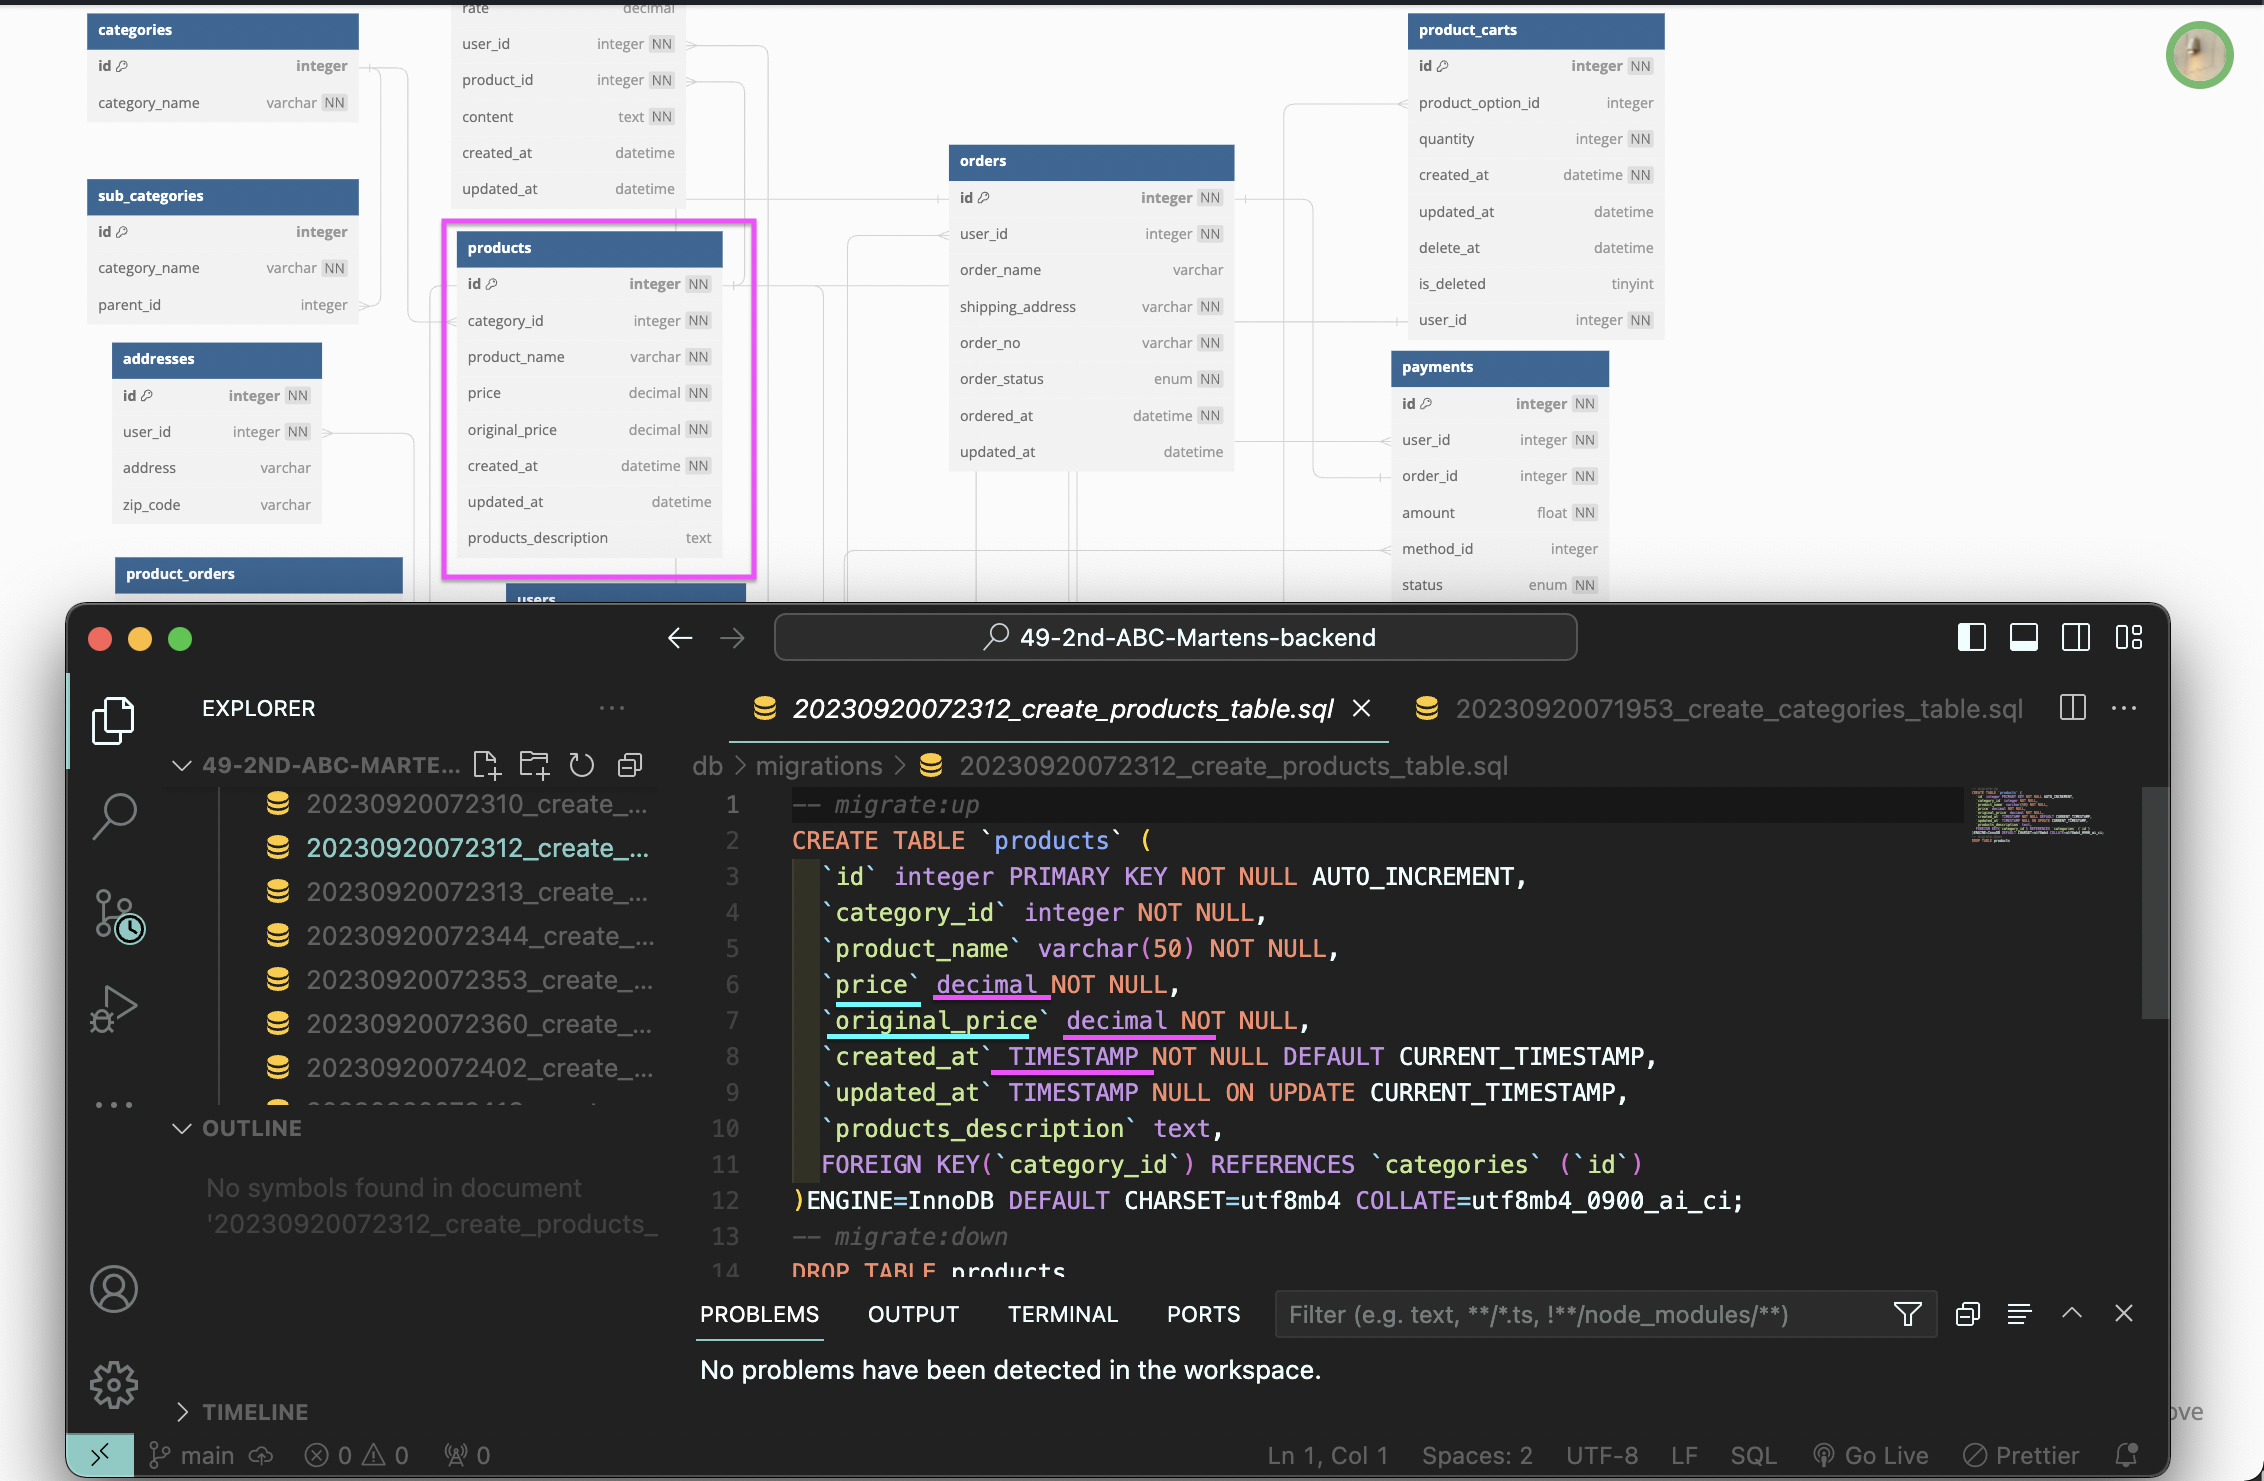Open the Source Control view
The height and width of the screenshot is (1481, 2264).
(x=118, y=915)
